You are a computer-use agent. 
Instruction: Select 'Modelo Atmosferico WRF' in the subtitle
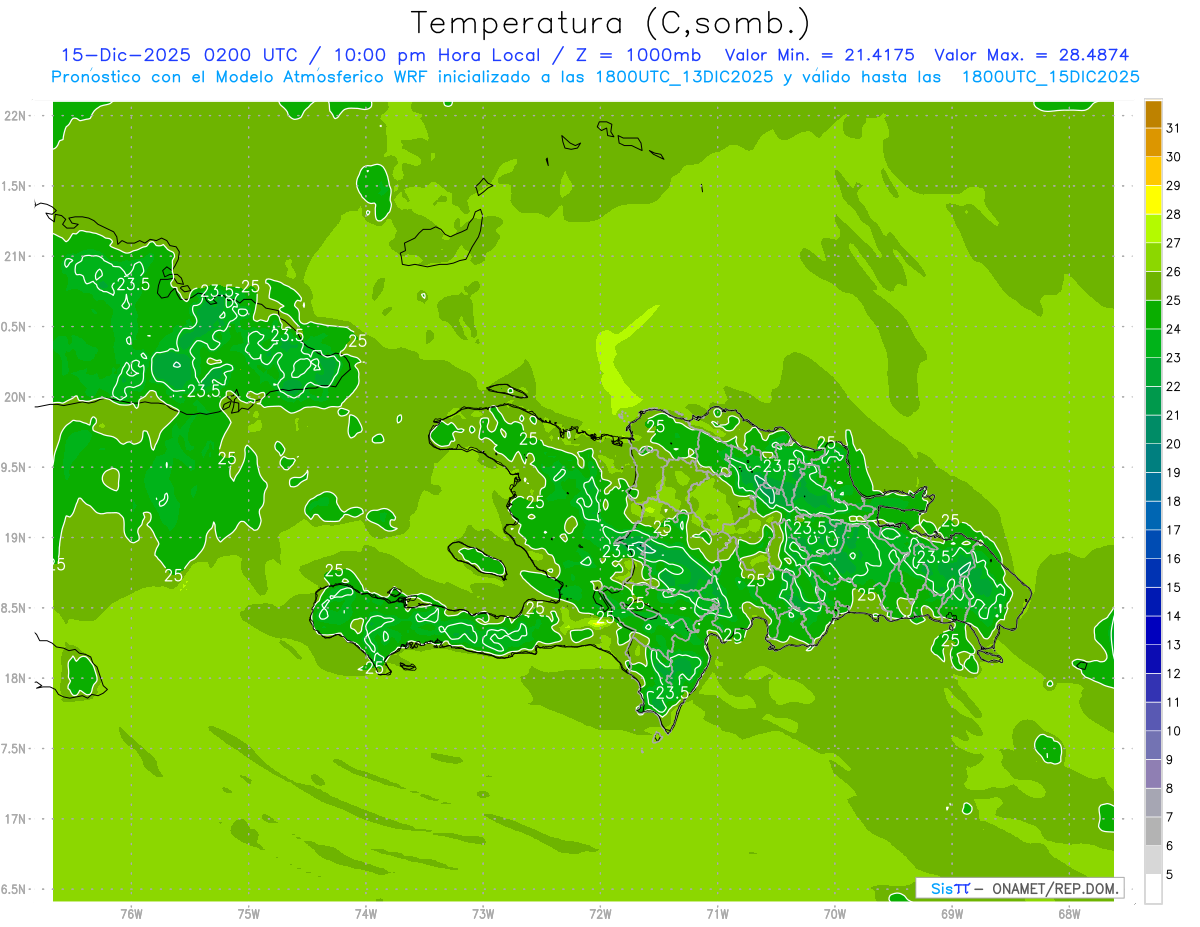click(324, 77)
